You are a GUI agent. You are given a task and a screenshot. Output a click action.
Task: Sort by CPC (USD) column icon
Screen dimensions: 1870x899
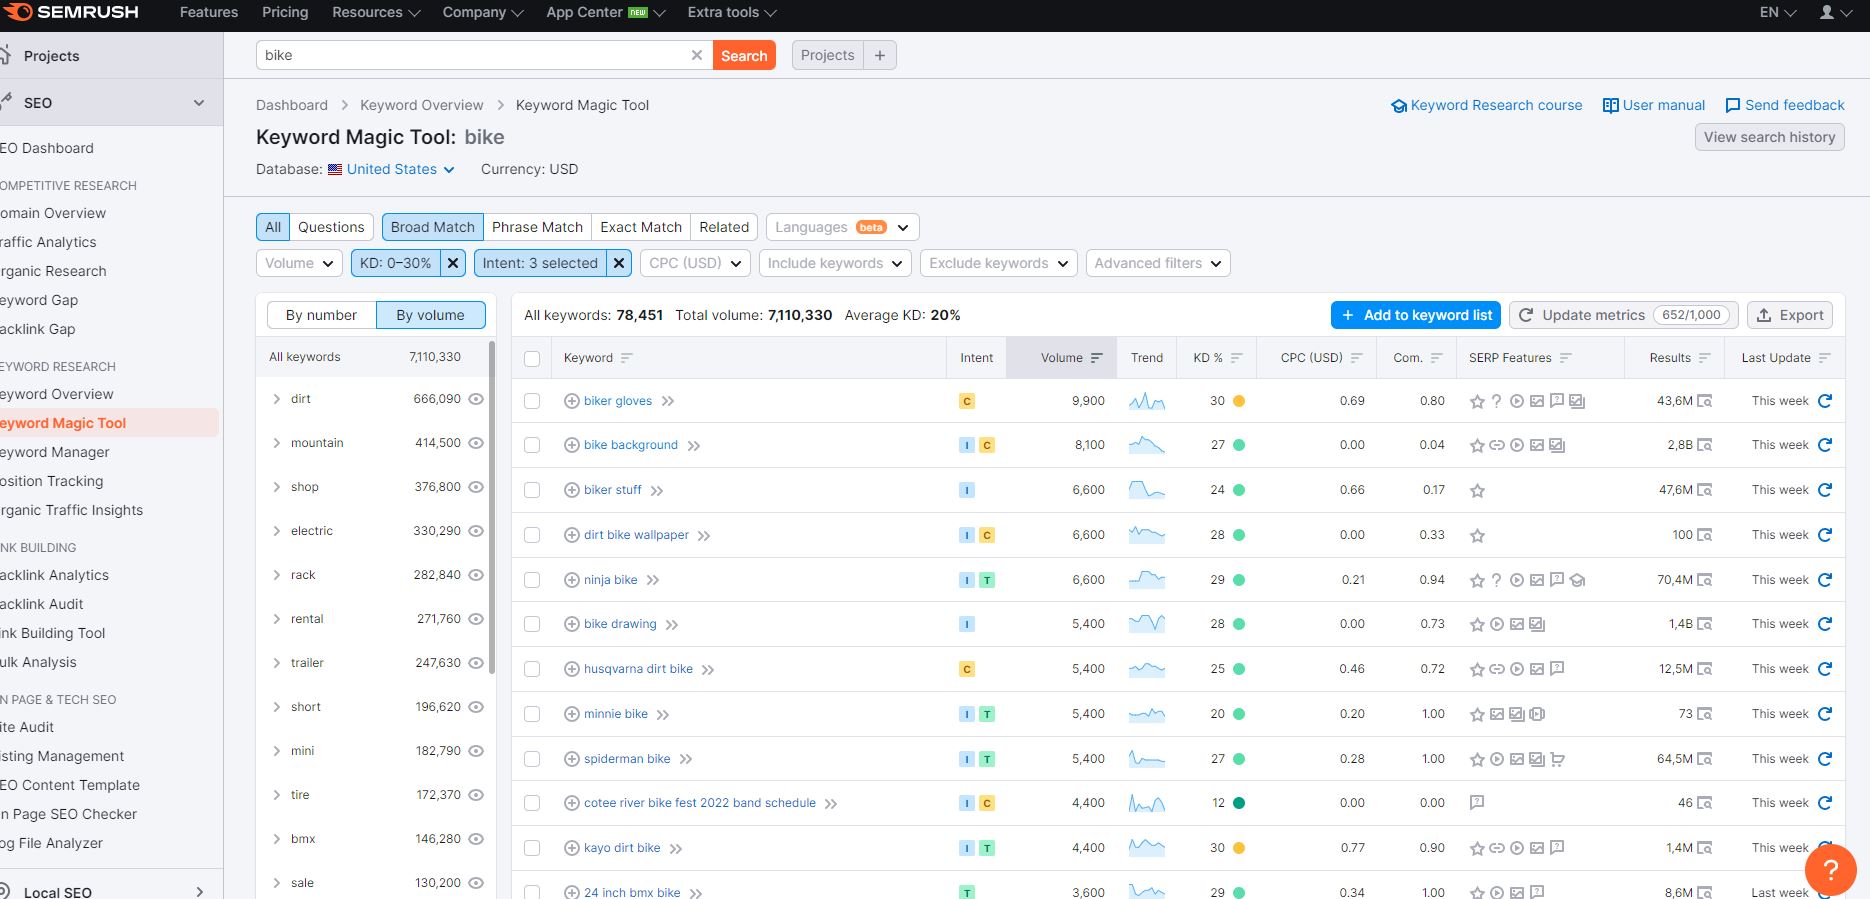coord(1357,358)
